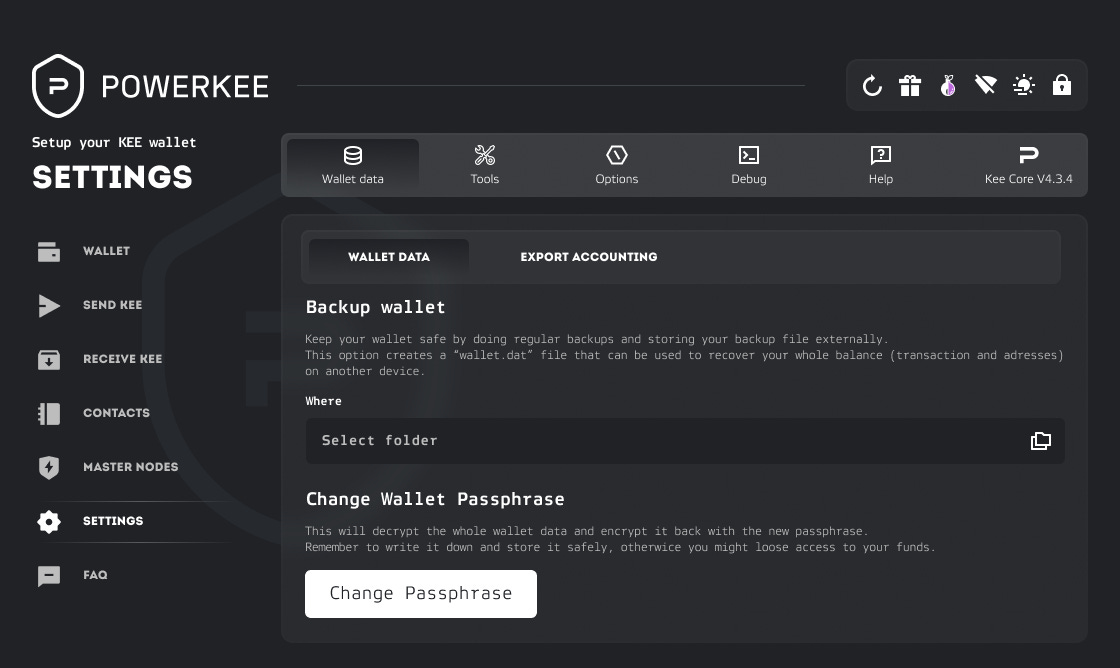Select SETTINGS in the sidebar
The height and width of the screenshot is (668, 1120).
click(x=113, y=521)
